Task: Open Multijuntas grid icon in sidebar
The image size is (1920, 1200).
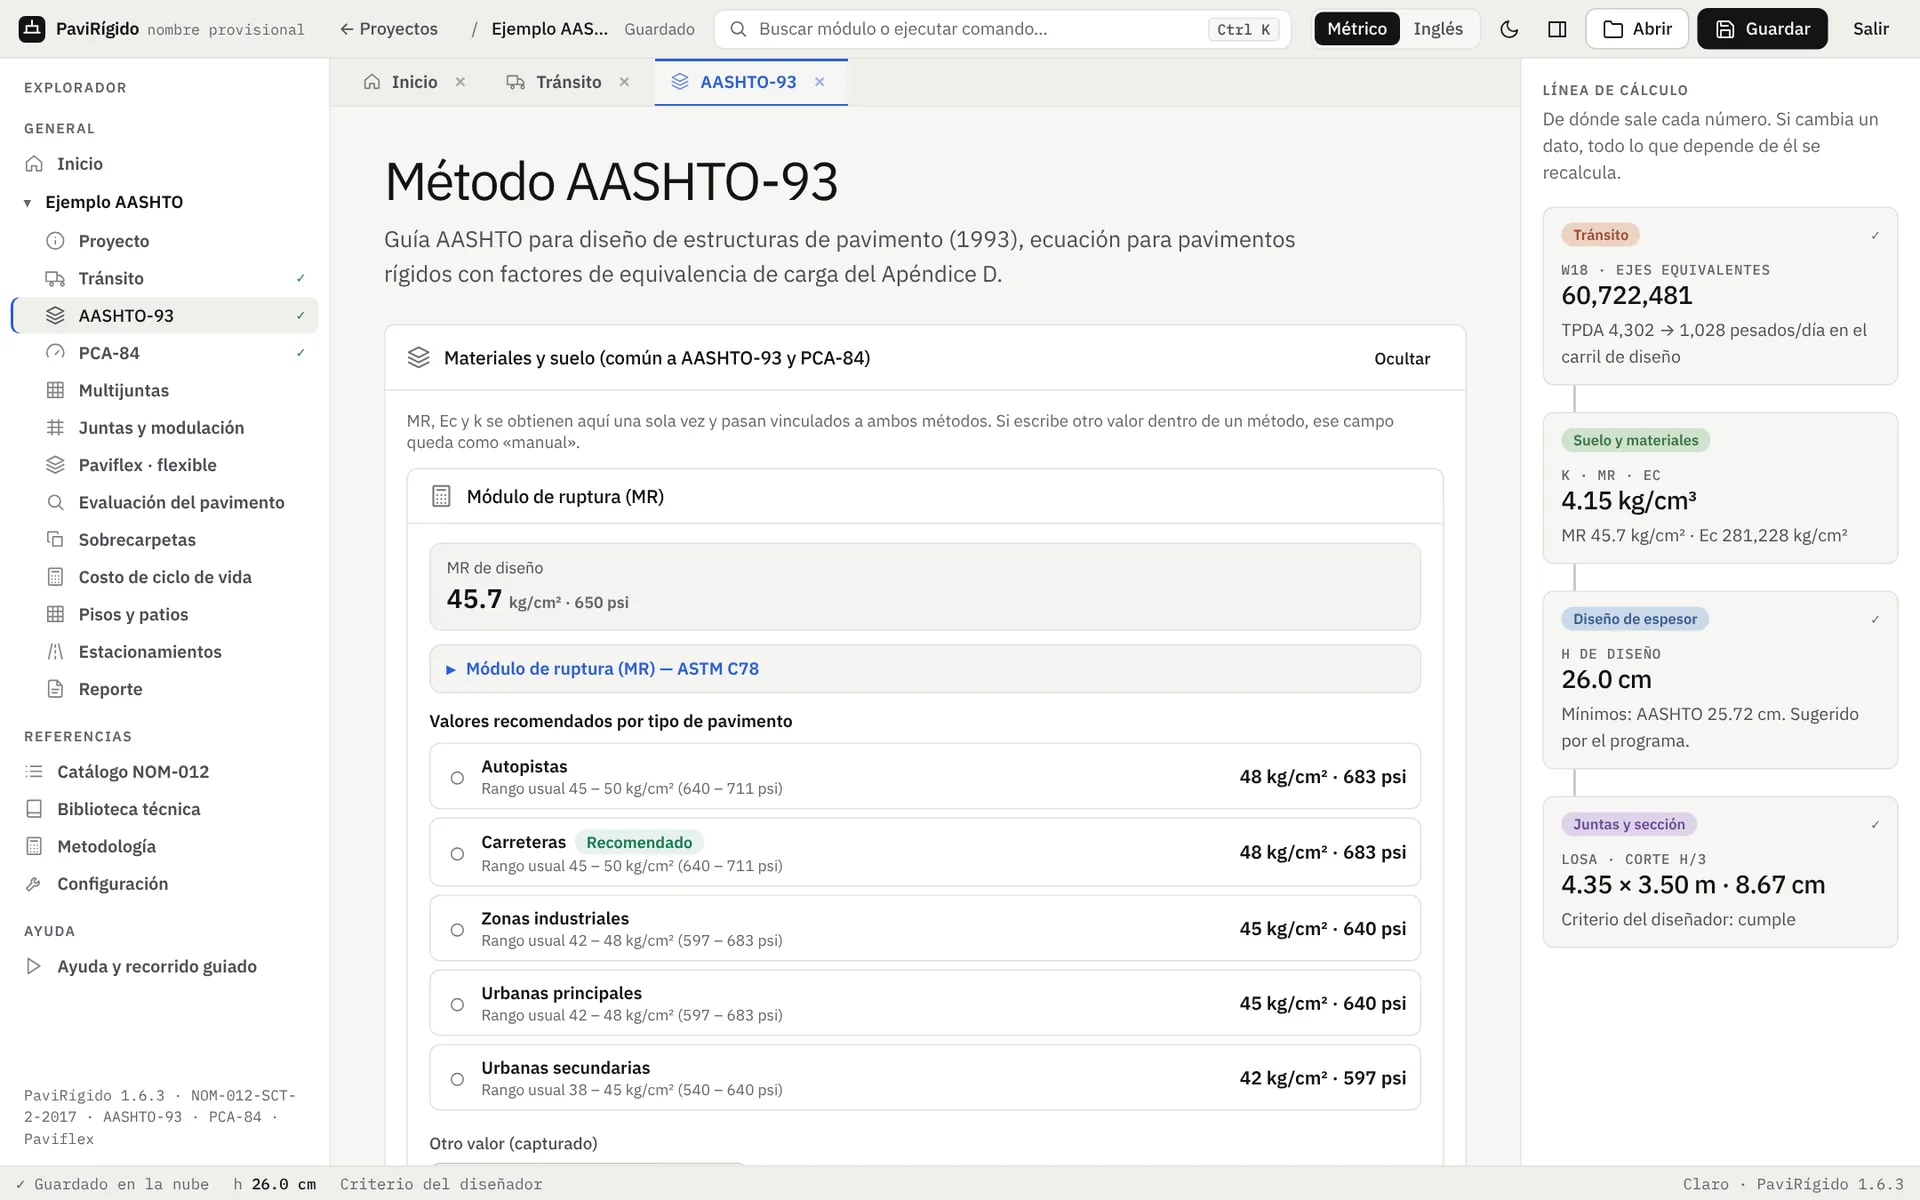Action: tap(55, 390)
